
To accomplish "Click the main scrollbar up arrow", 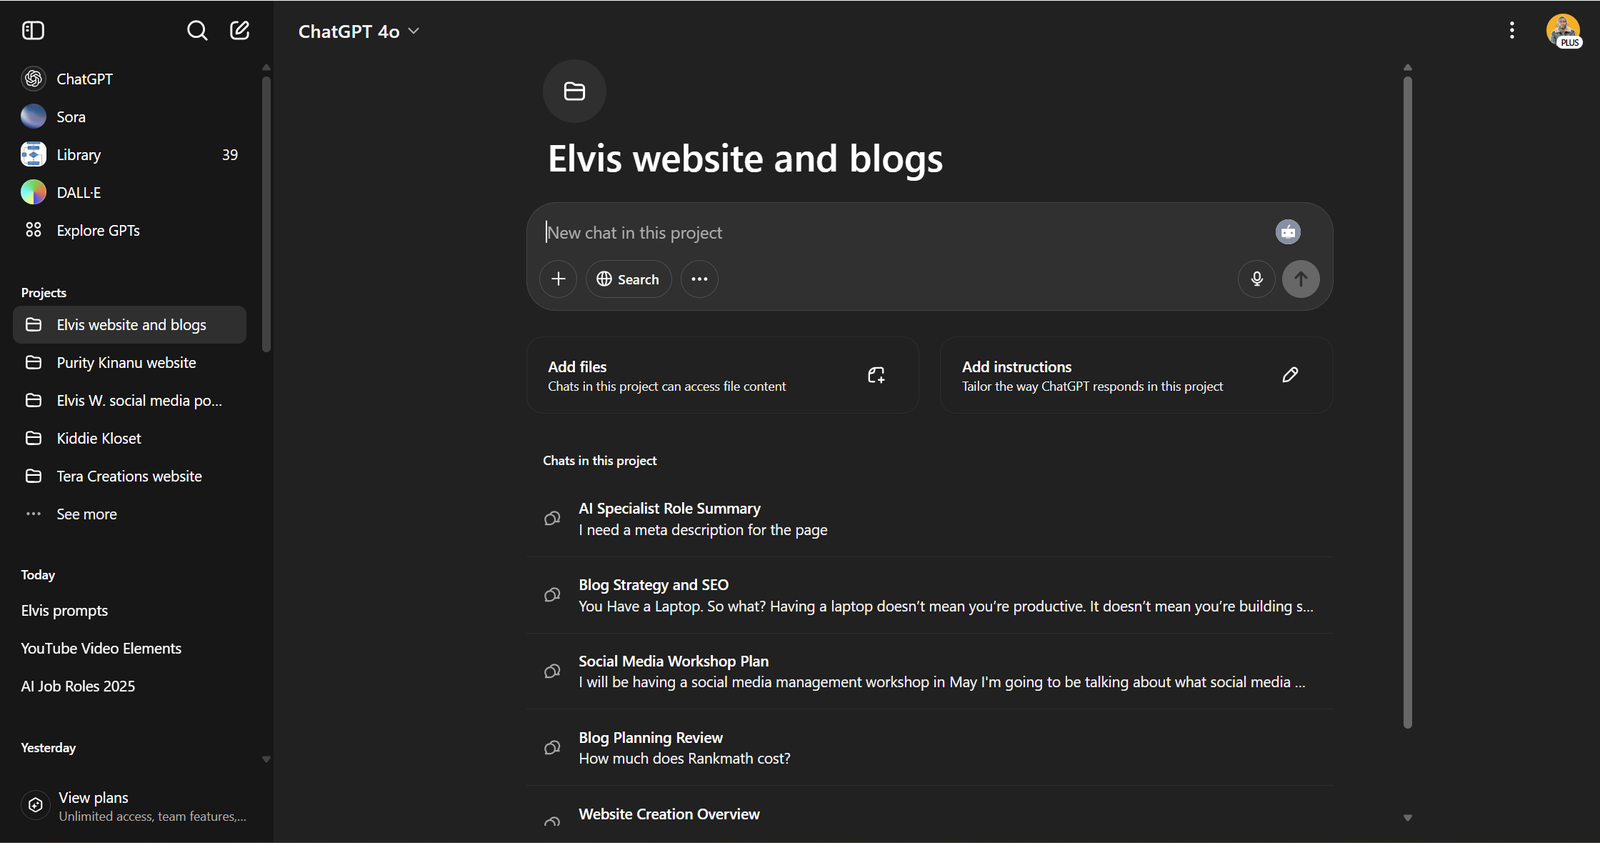I will (x=1407, y=67).
